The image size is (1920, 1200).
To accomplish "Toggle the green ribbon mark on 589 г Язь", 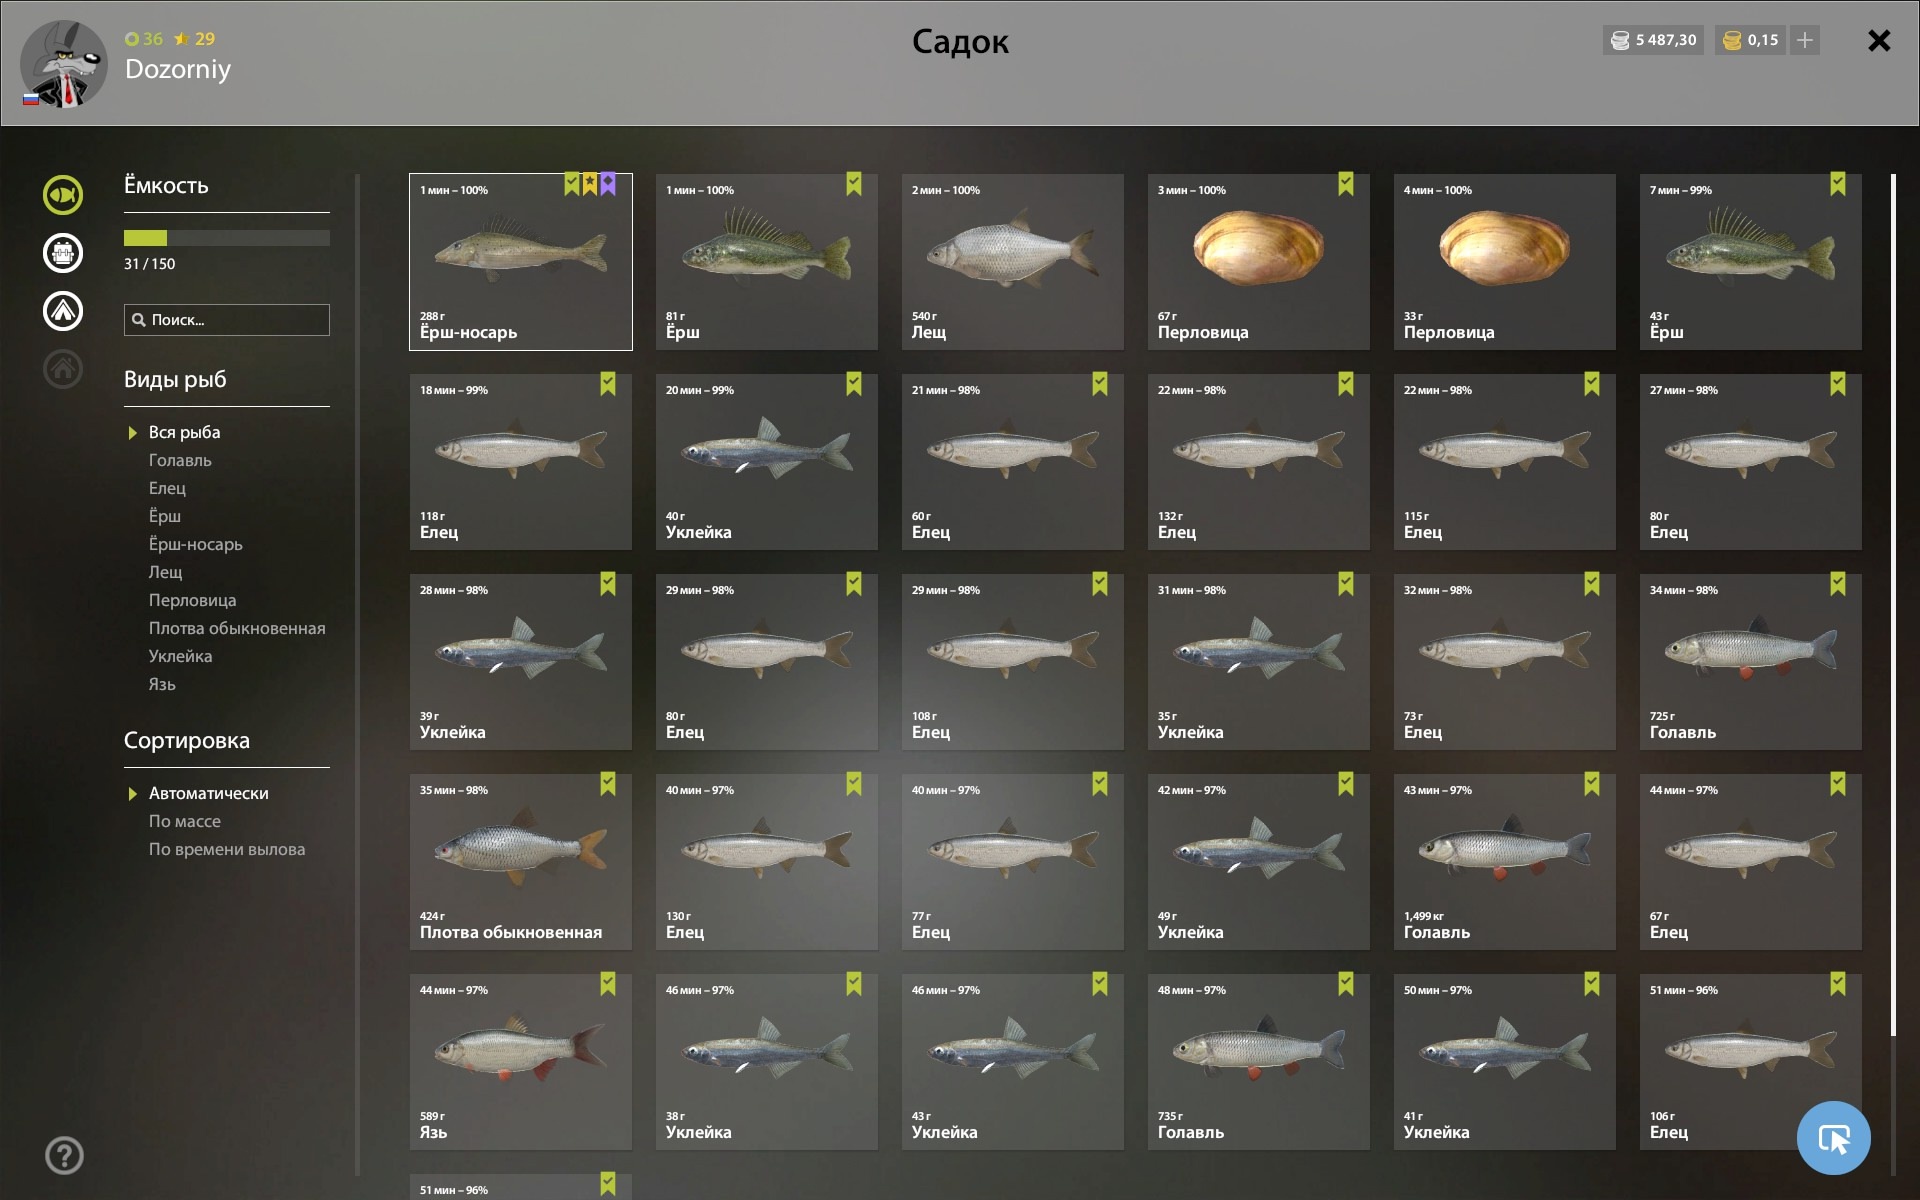I will pos(608,984).
